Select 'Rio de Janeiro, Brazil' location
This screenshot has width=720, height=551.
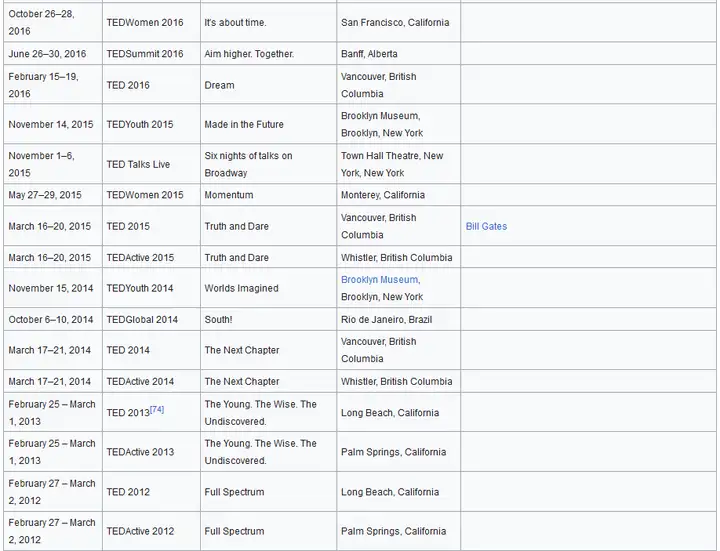[x=386, y=320]
